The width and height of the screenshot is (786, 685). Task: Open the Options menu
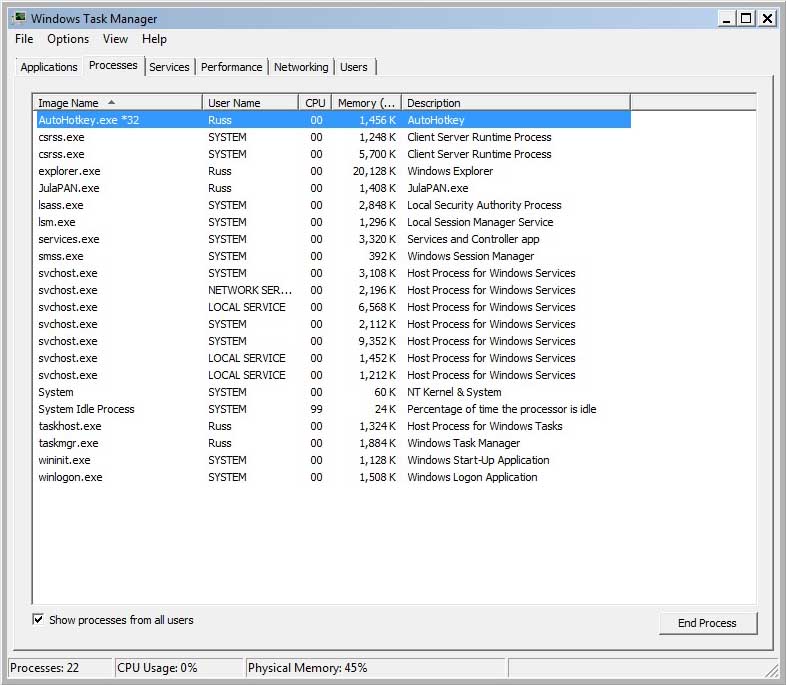68,39
